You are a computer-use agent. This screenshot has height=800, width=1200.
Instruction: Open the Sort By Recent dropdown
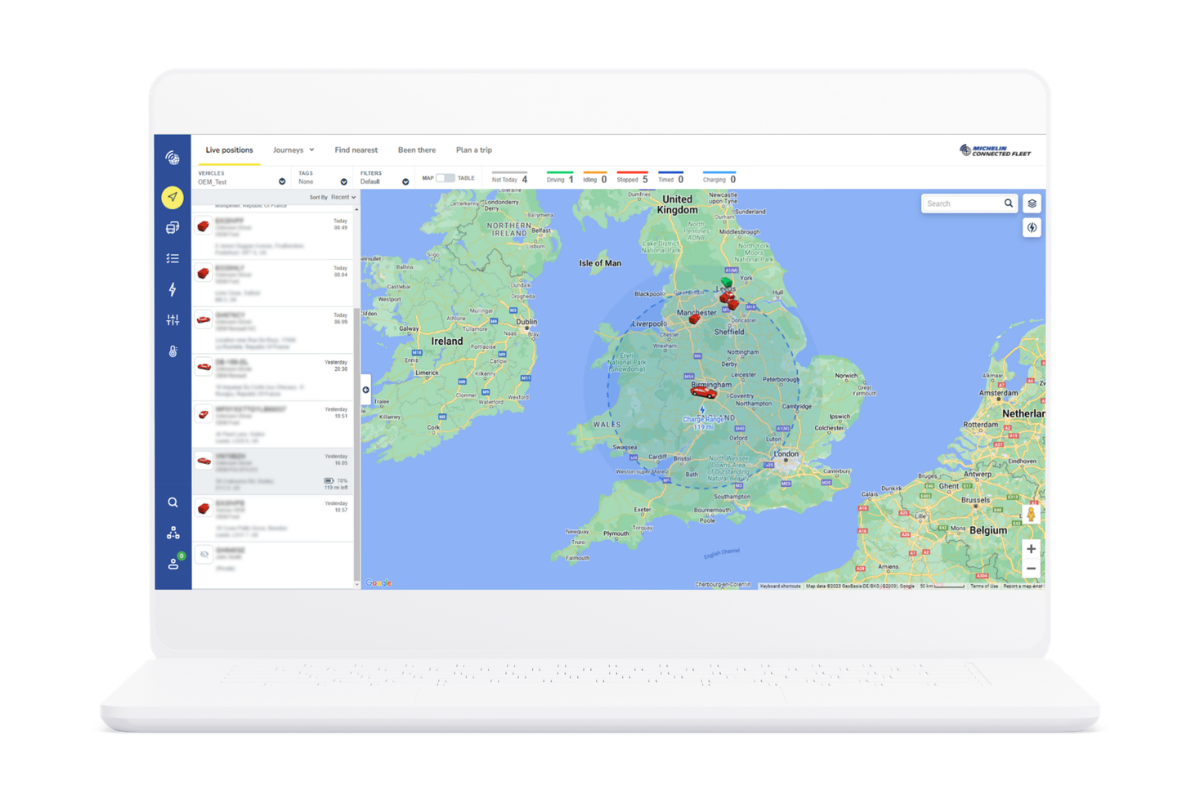pyautogui.click(x=343, y=197)
